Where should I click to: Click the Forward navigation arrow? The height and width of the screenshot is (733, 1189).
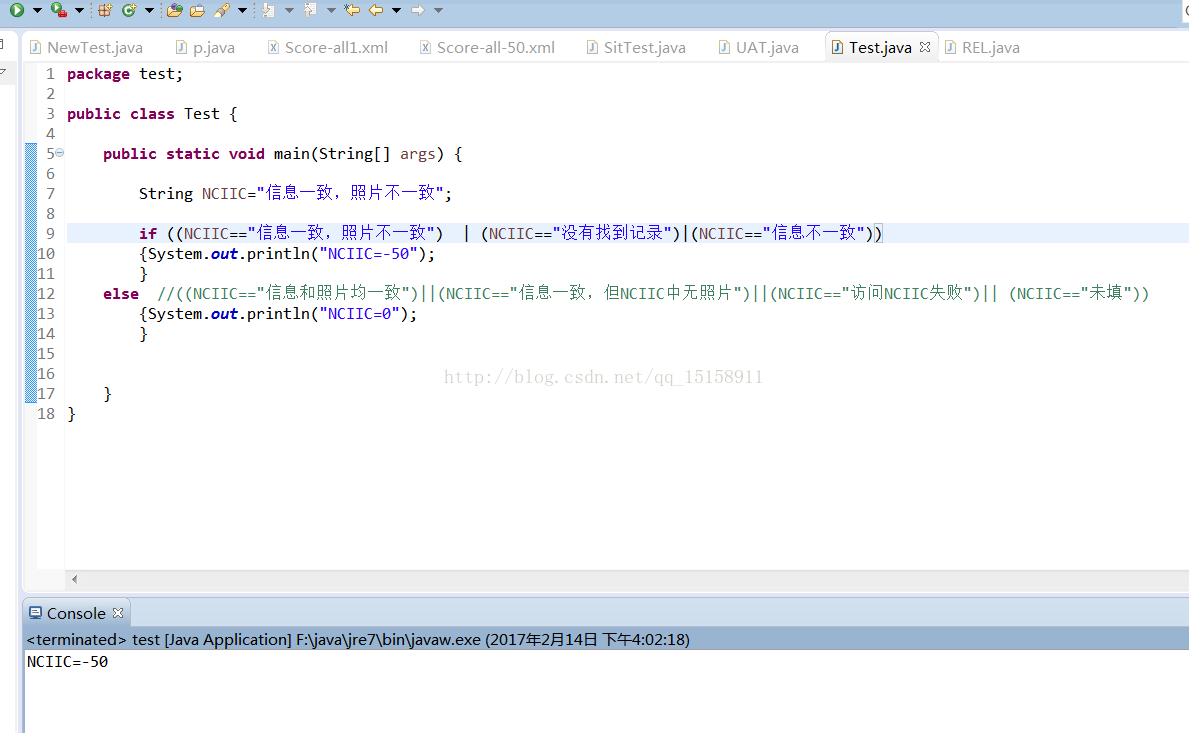tap(417, 10)
